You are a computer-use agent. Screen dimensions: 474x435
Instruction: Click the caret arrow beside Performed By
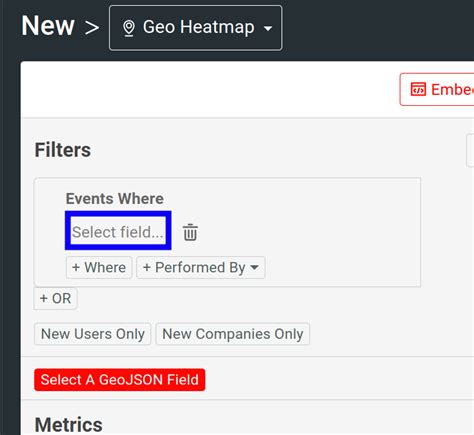254,267
